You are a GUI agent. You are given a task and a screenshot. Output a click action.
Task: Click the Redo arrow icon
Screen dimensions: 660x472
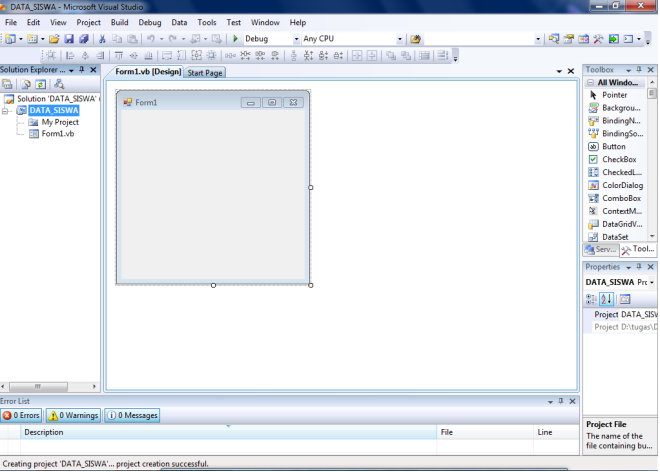(x=173, y=39)
